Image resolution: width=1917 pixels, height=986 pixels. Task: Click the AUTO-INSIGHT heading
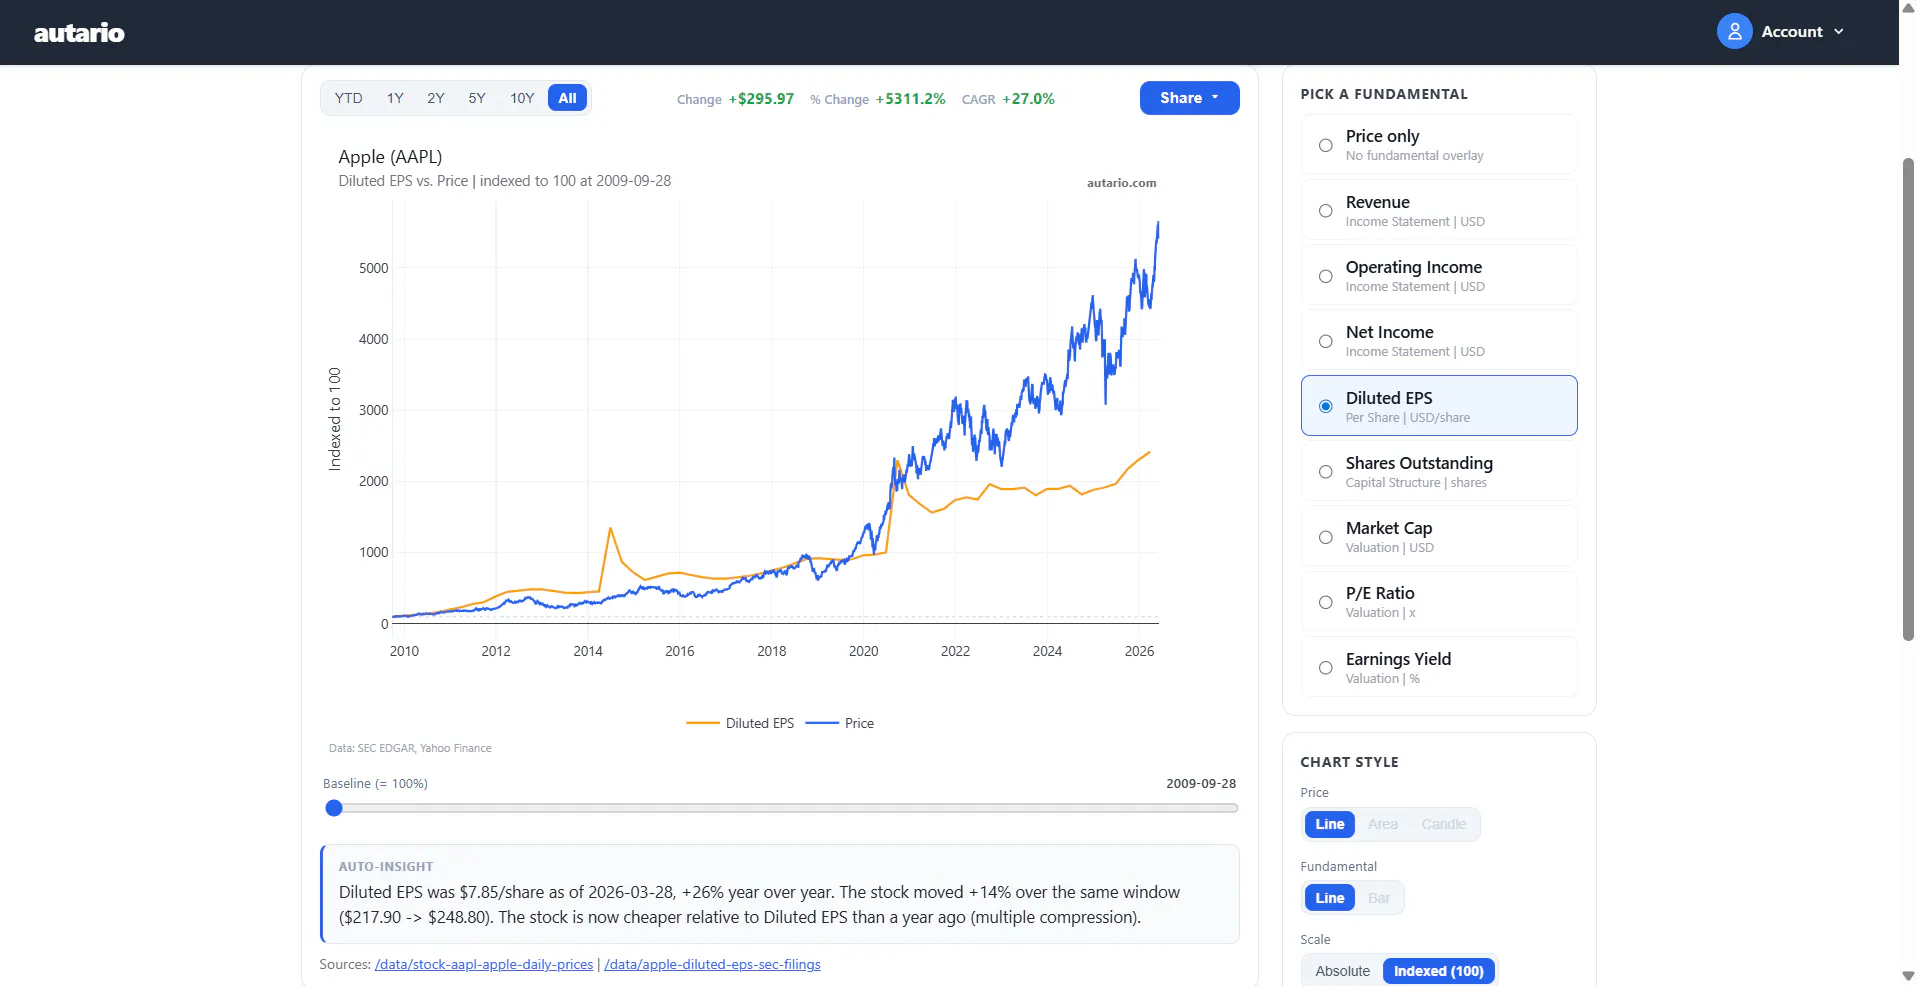[386, 867]
